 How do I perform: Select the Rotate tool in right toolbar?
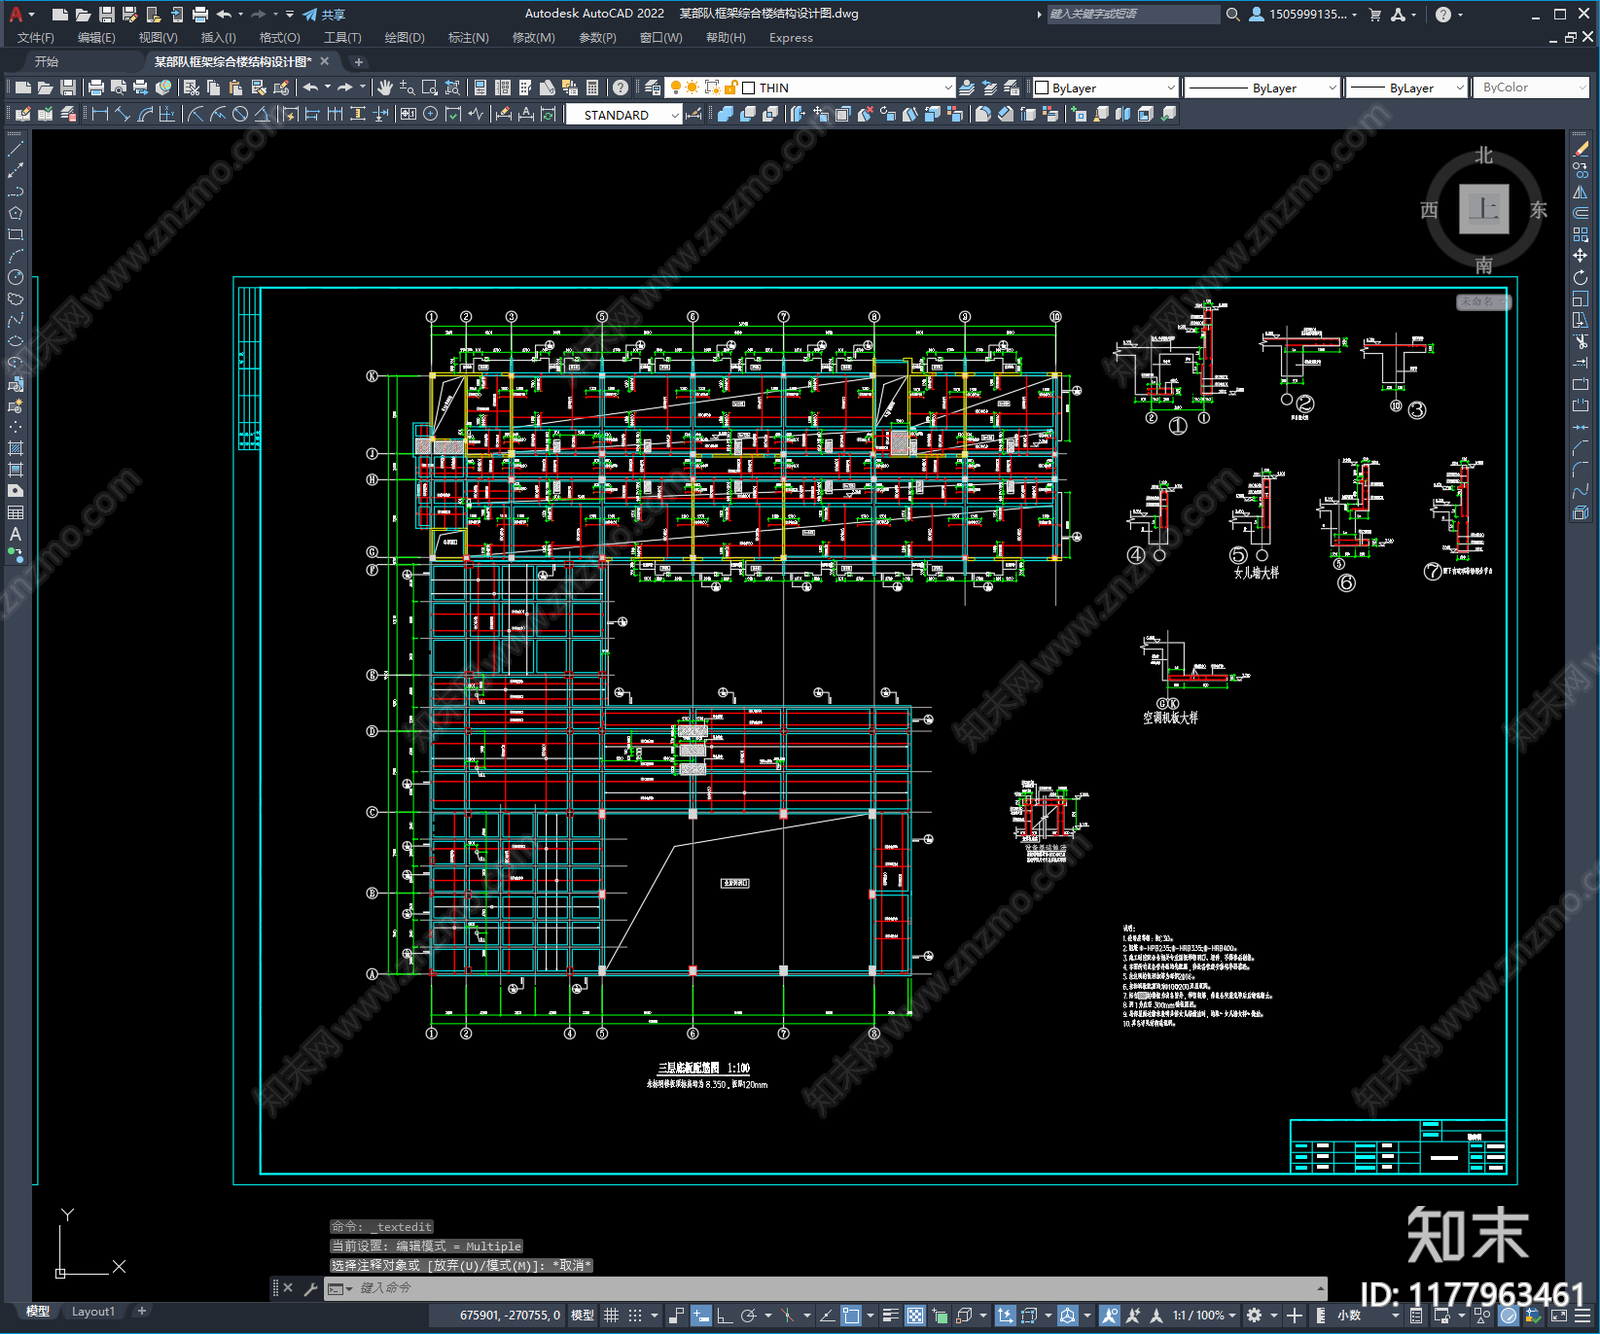tap(1580, 277)
